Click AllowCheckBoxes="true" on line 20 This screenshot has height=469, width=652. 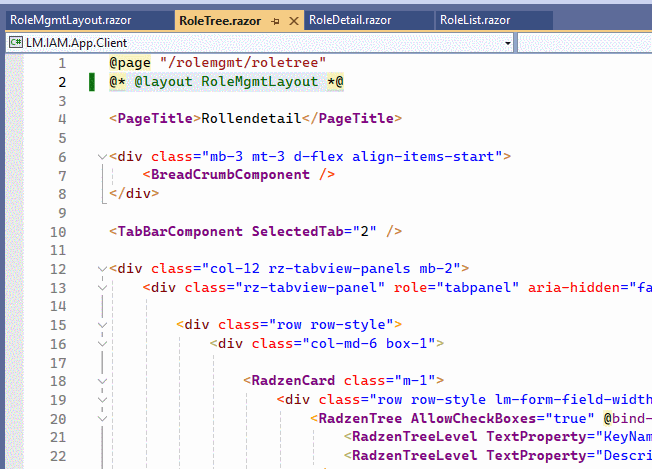coord(502,418)
